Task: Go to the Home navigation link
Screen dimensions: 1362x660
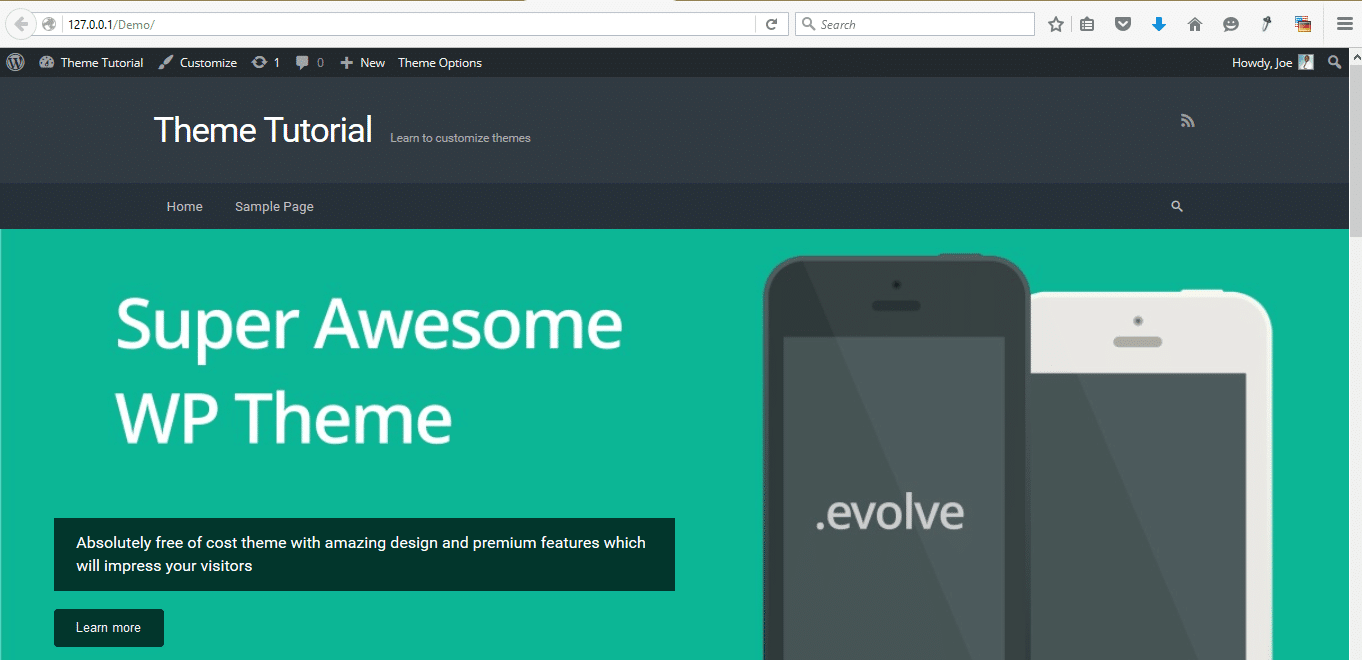Action: tap(185, 206)
